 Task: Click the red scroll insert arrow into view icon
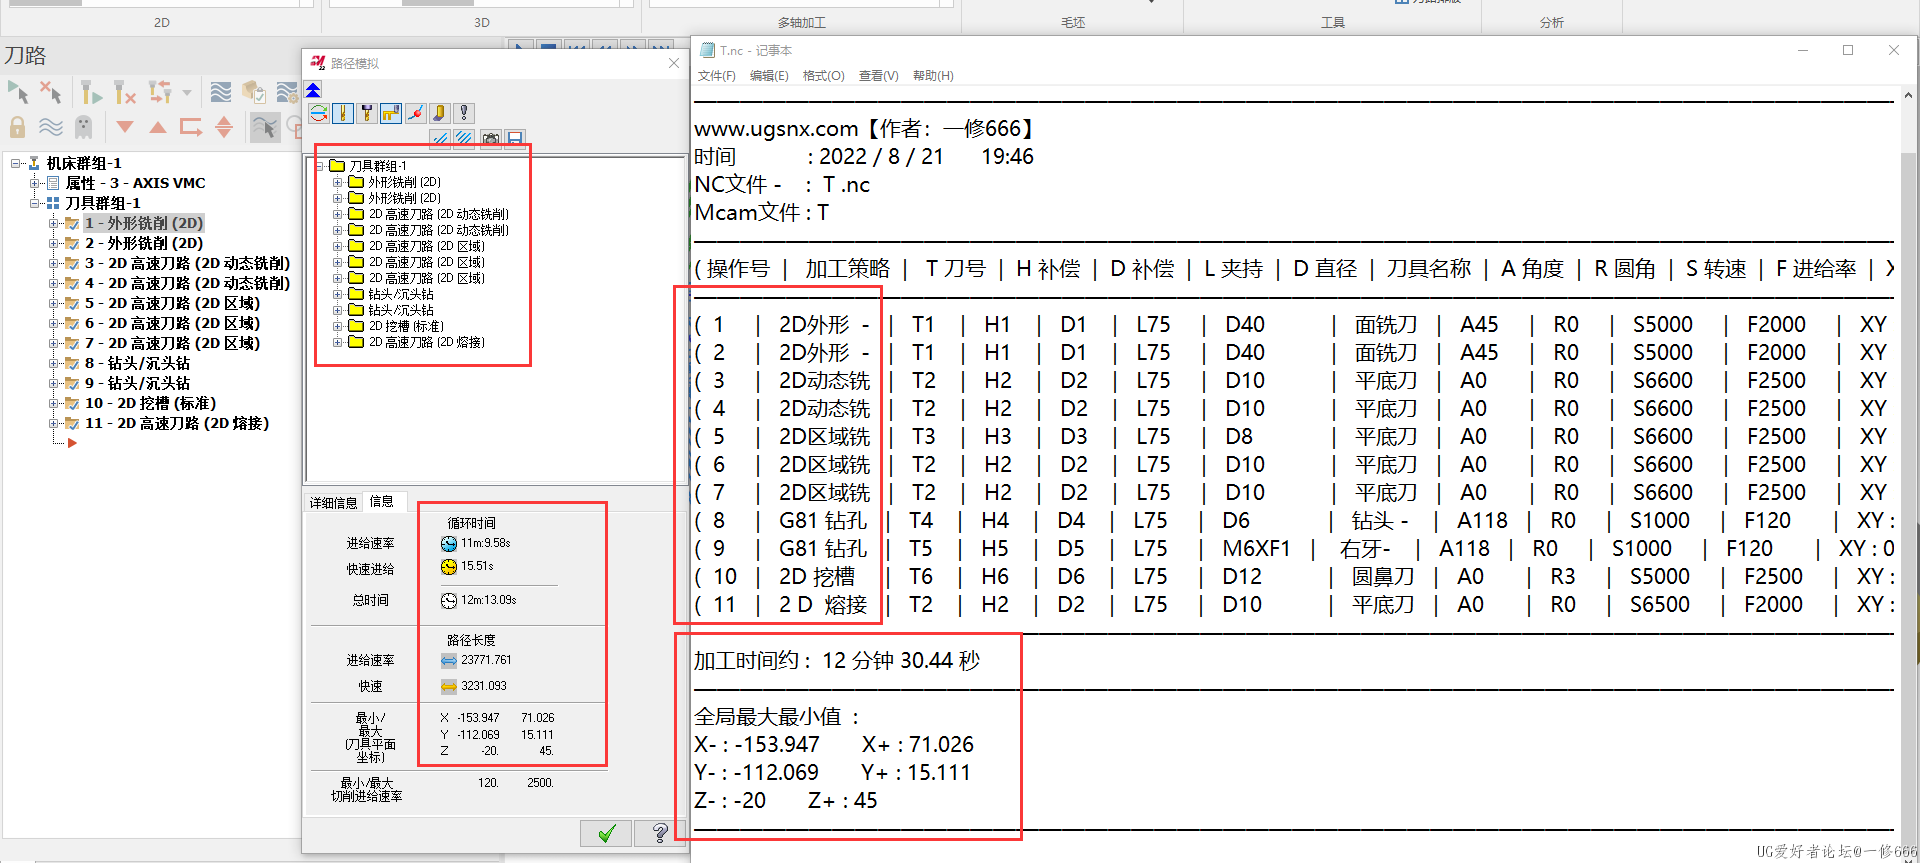224,127
